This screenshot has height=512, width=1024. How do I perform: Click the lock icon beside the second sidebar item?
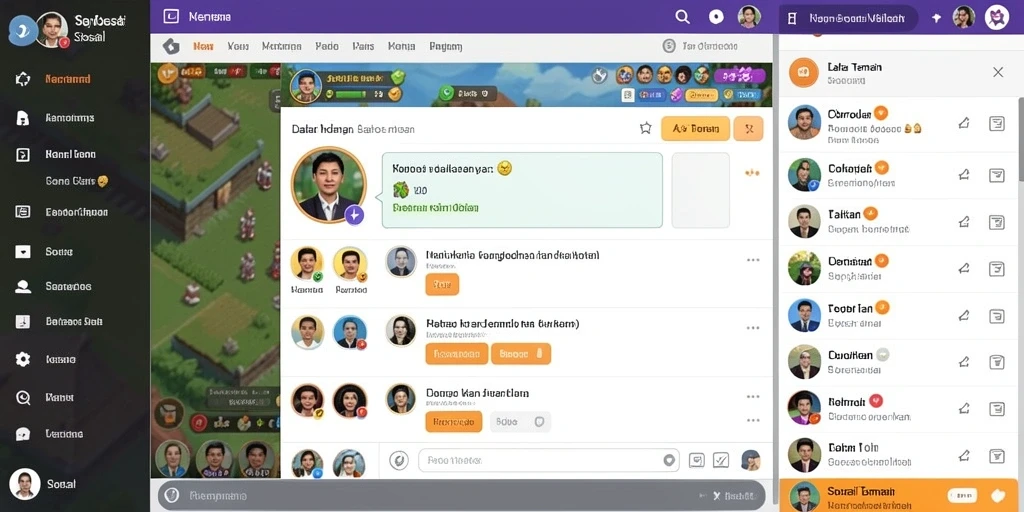(23, 118)
